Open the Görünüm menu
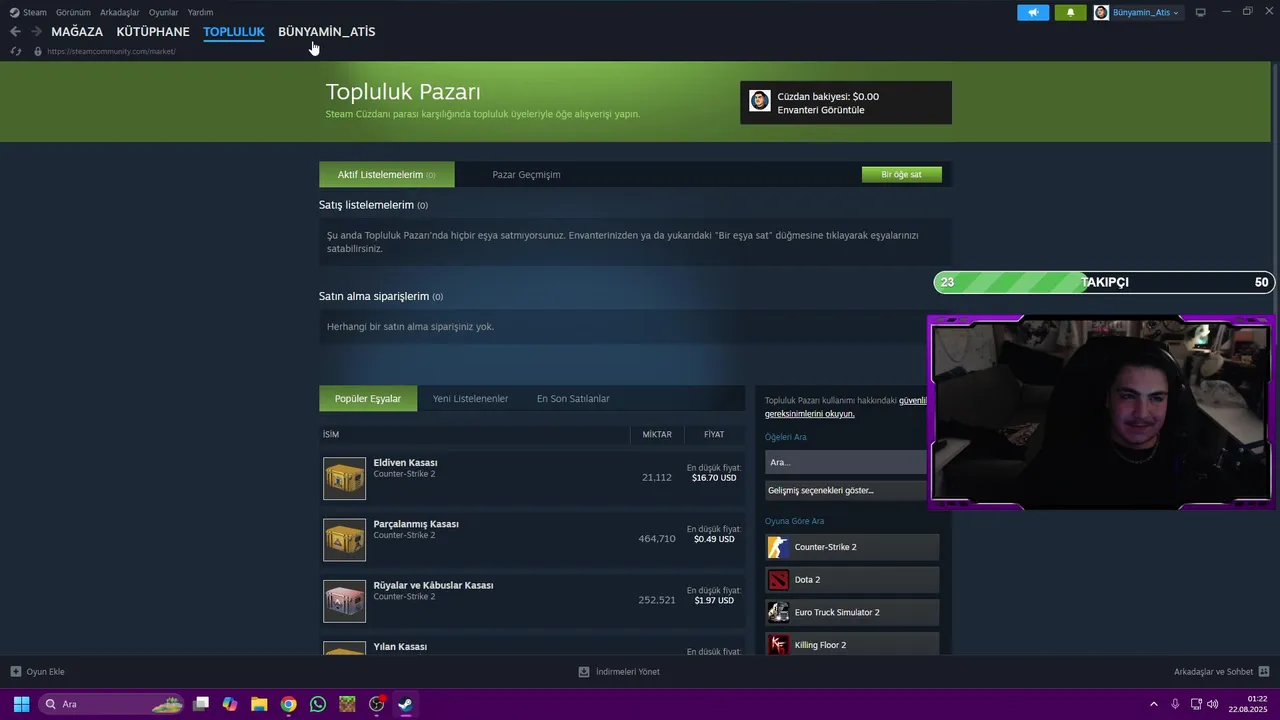The image size is (1280, 720). pos(73,12)
